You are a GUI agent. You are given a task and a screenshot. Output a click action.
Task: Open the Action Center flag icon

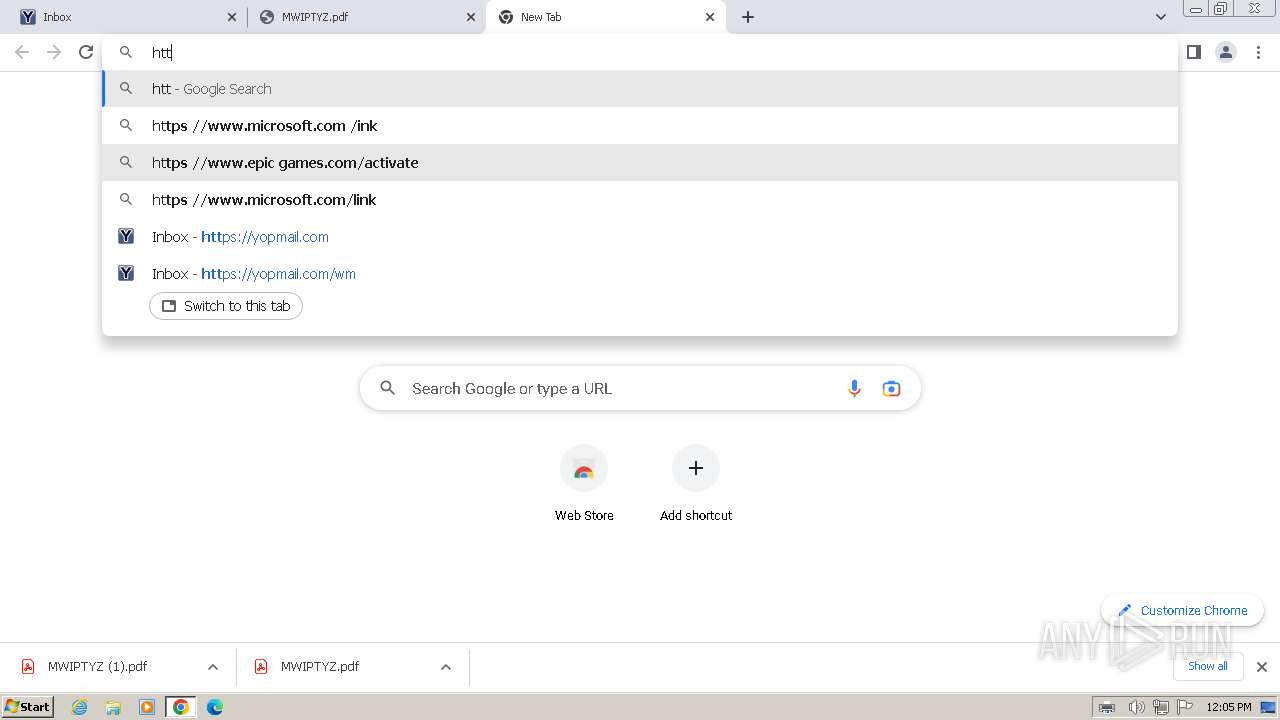pyautogui.click(x=1185, y=707)
